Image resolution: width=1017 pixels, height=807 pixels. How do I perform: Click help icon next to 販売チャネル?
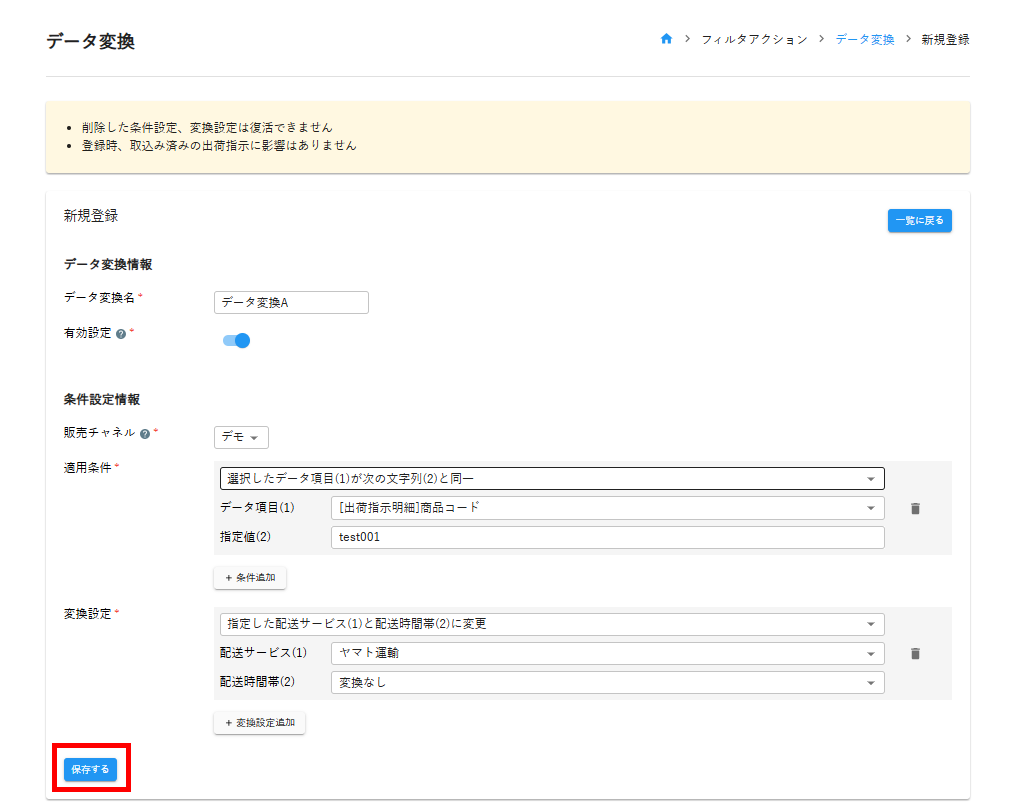point(145,433)
